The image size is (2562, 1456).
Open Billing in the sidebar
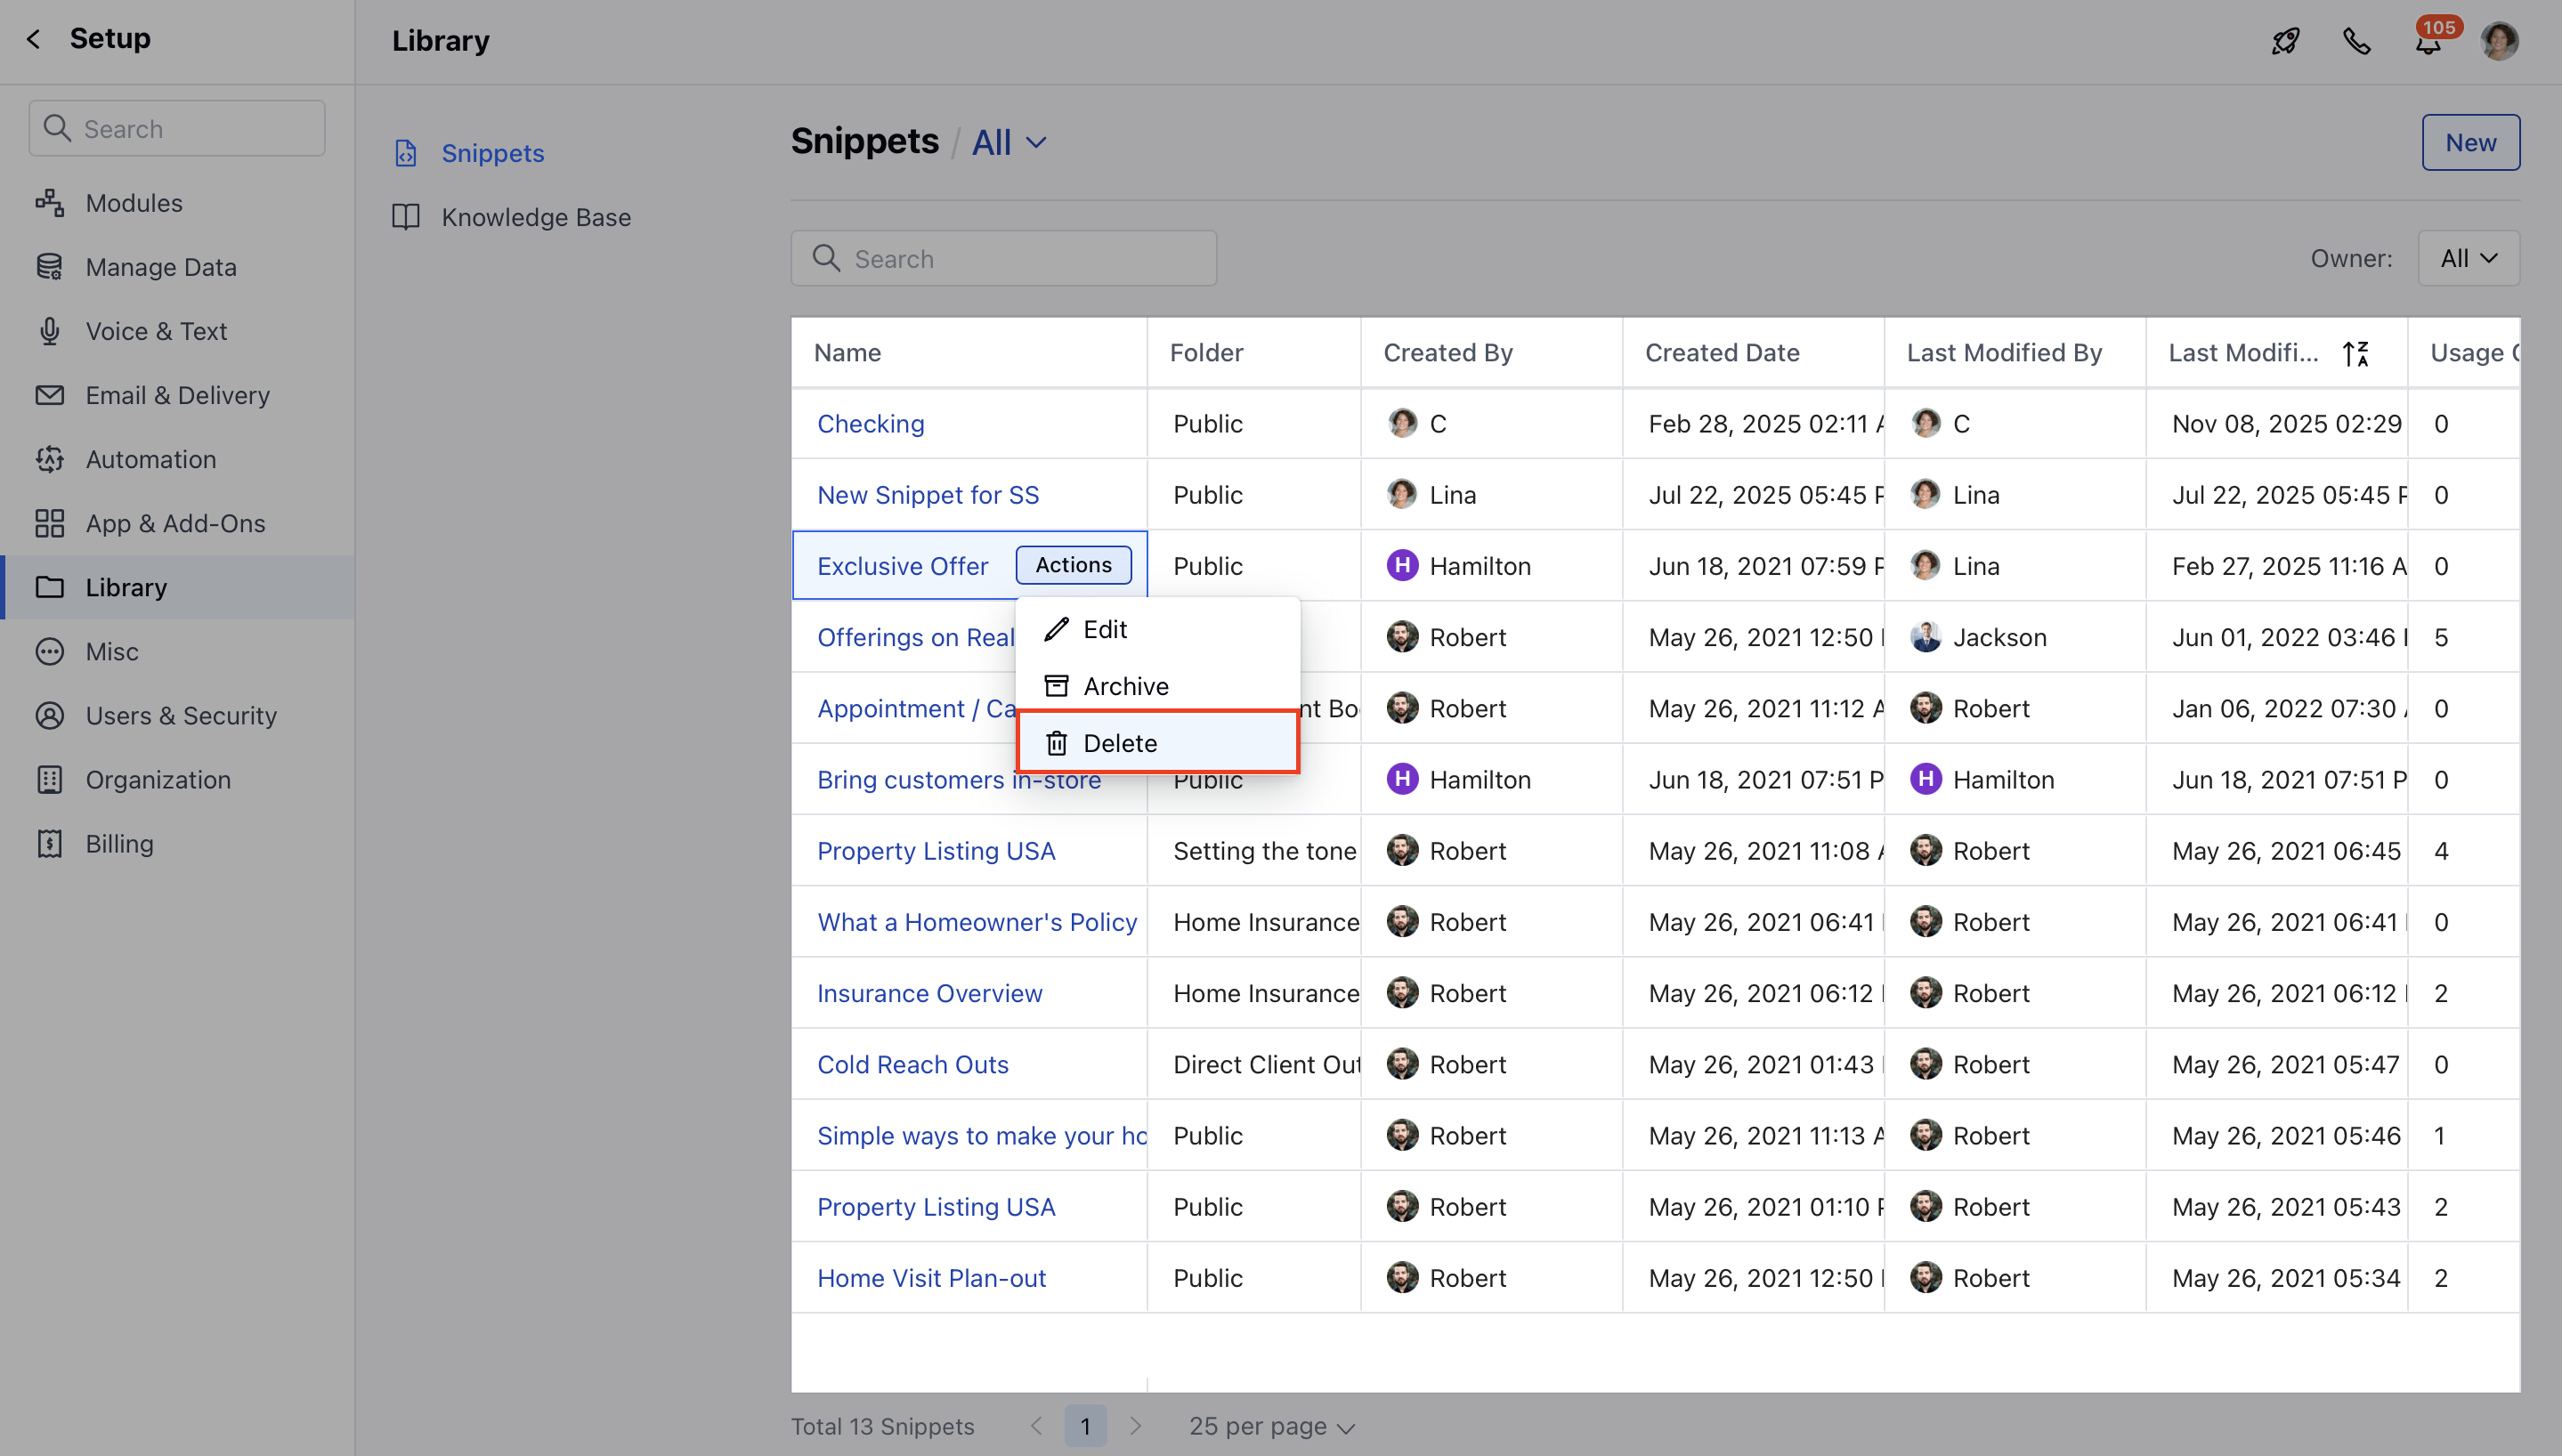[x=119, y=843]
